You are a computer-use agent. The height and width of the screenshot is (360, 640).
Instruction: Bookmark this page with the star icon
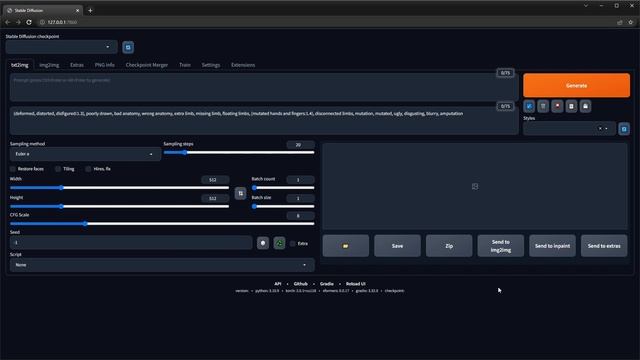tap(630, 22)
